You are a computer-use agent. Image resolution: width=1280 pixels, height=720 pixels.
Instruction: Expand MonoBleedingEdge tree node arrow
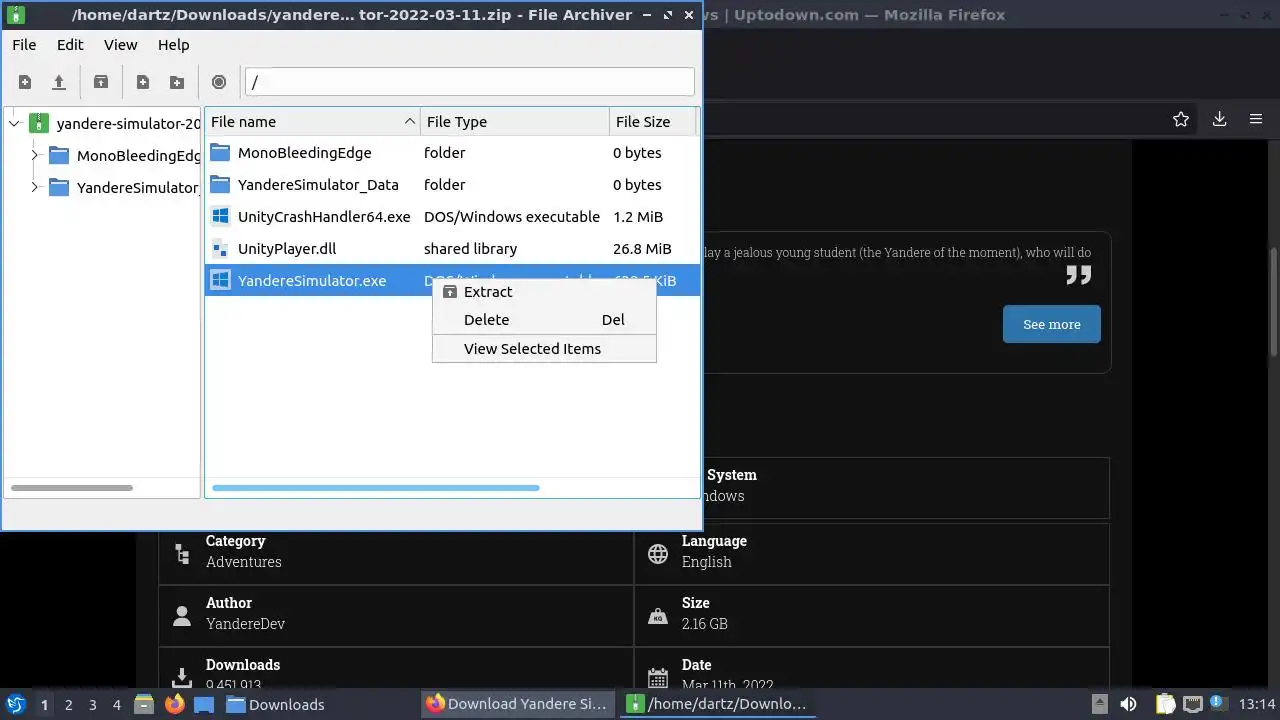(34, 156)
